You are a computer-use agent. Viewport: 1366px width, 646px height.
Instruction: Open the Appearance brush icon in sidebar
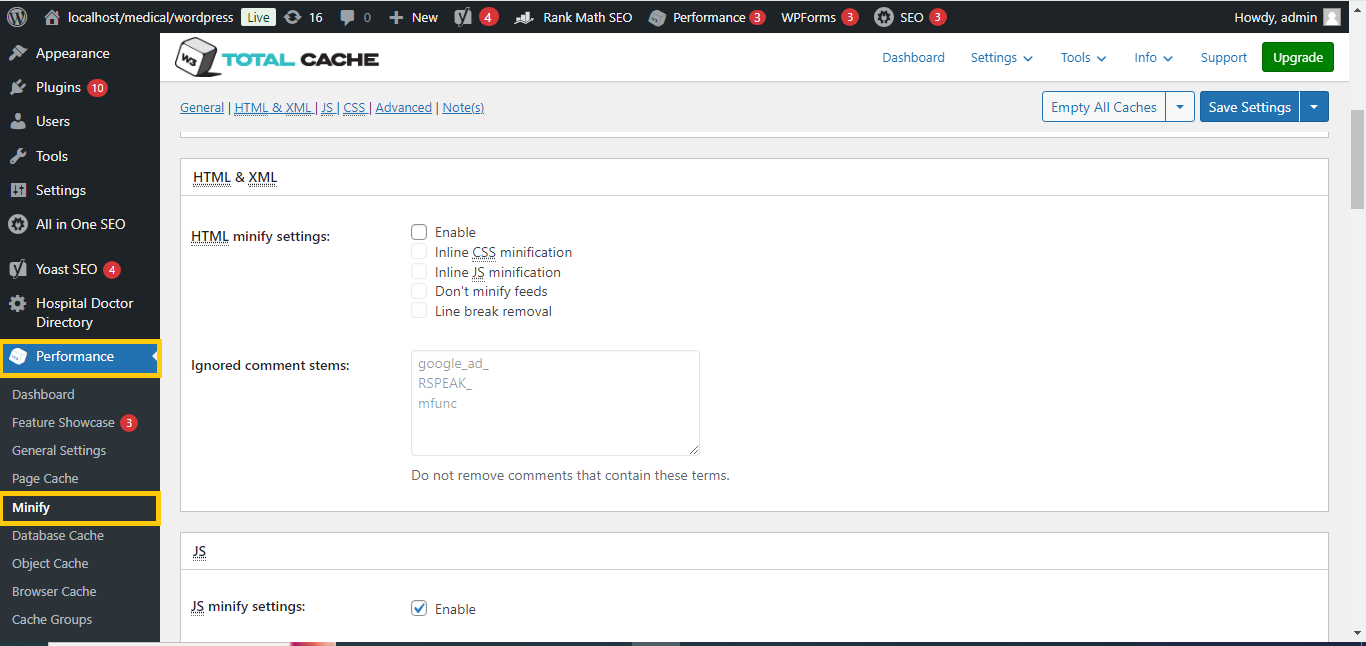pos(18,53)
